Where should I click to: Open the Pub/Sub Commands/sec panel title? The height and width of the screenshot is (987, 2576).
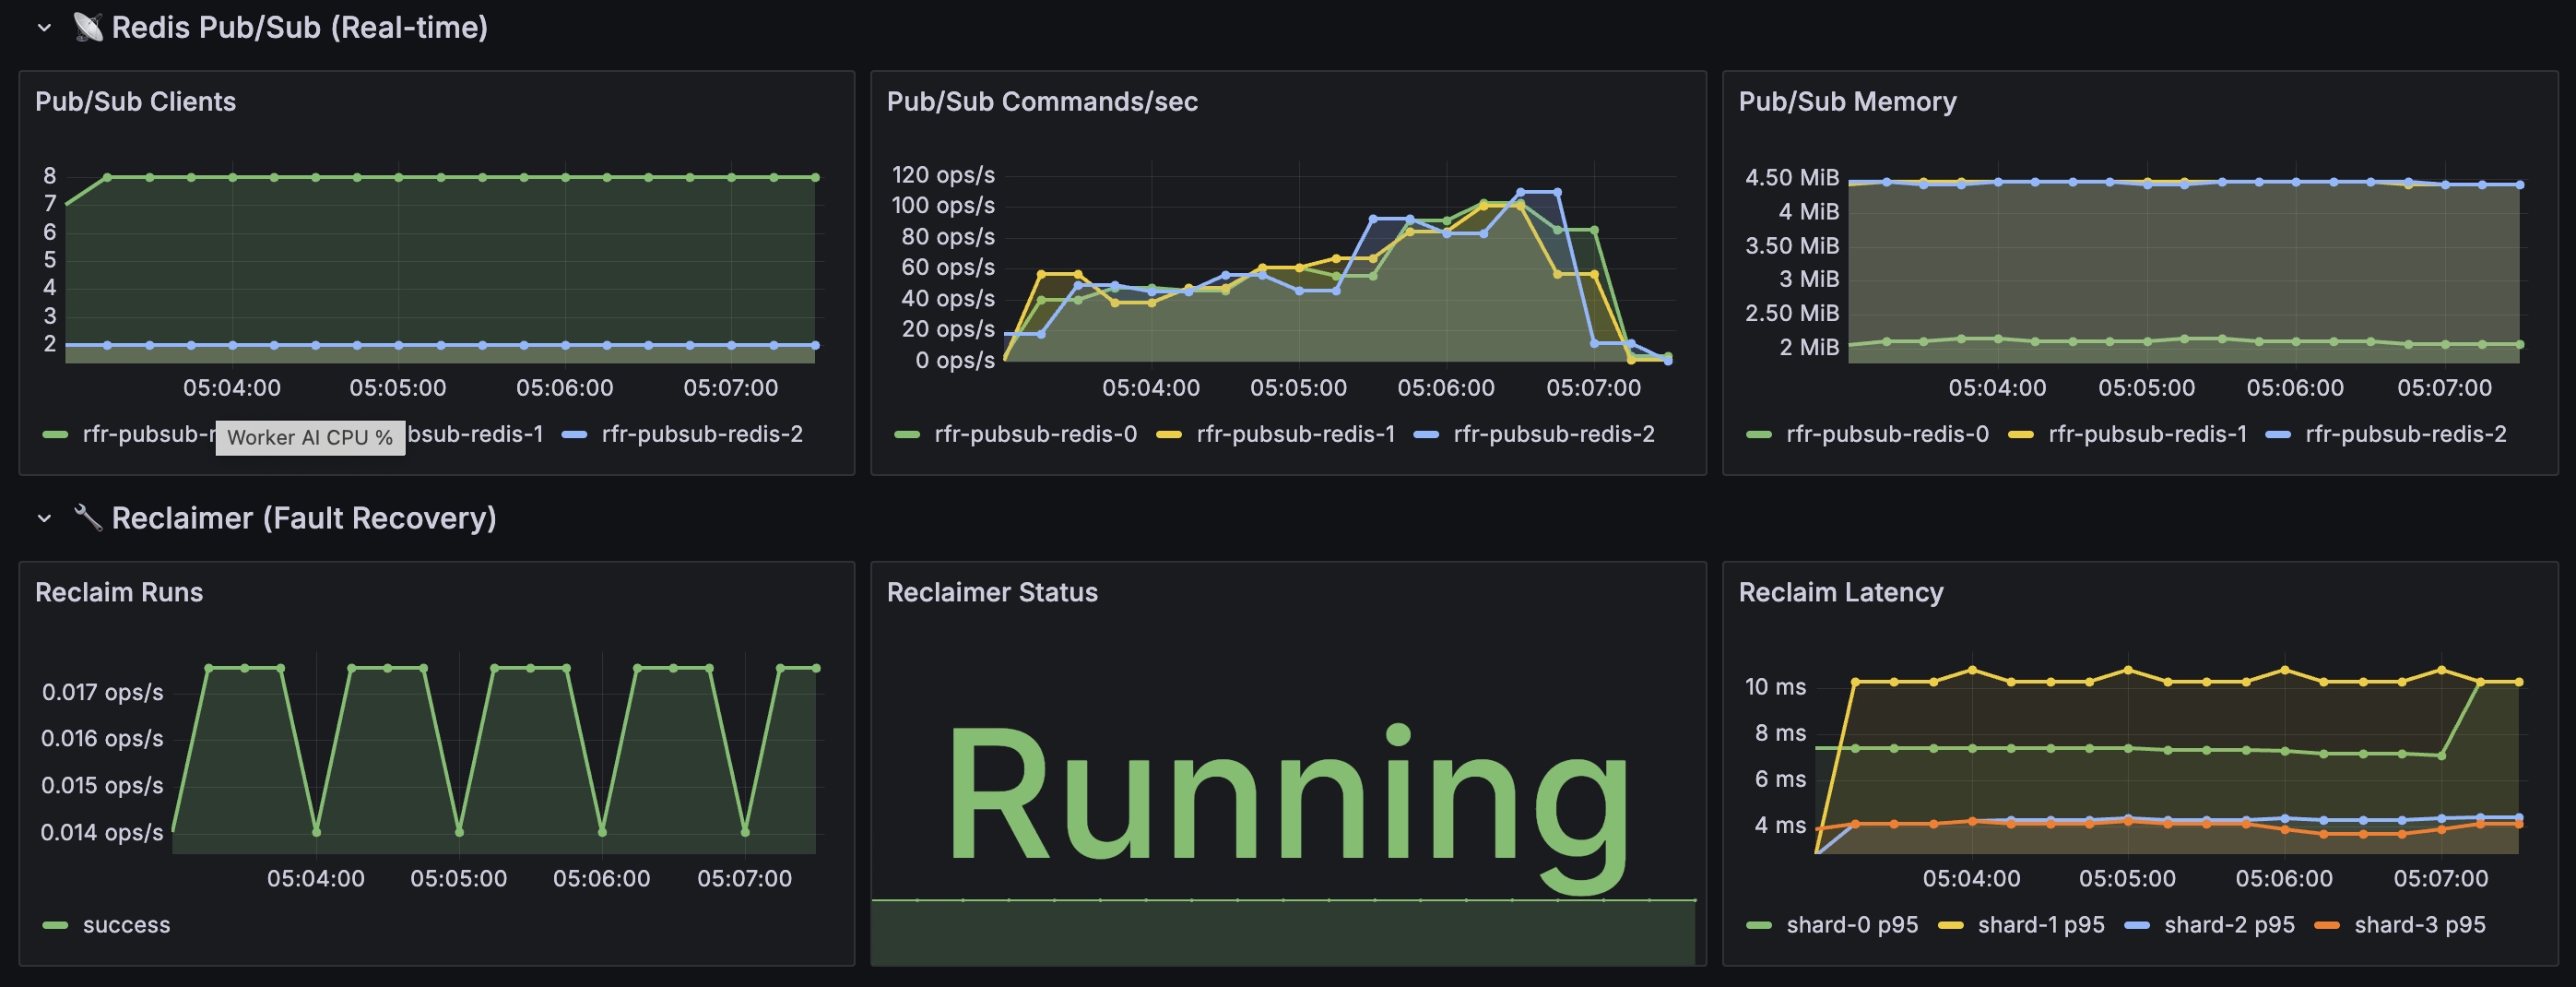coord(1042,102)
